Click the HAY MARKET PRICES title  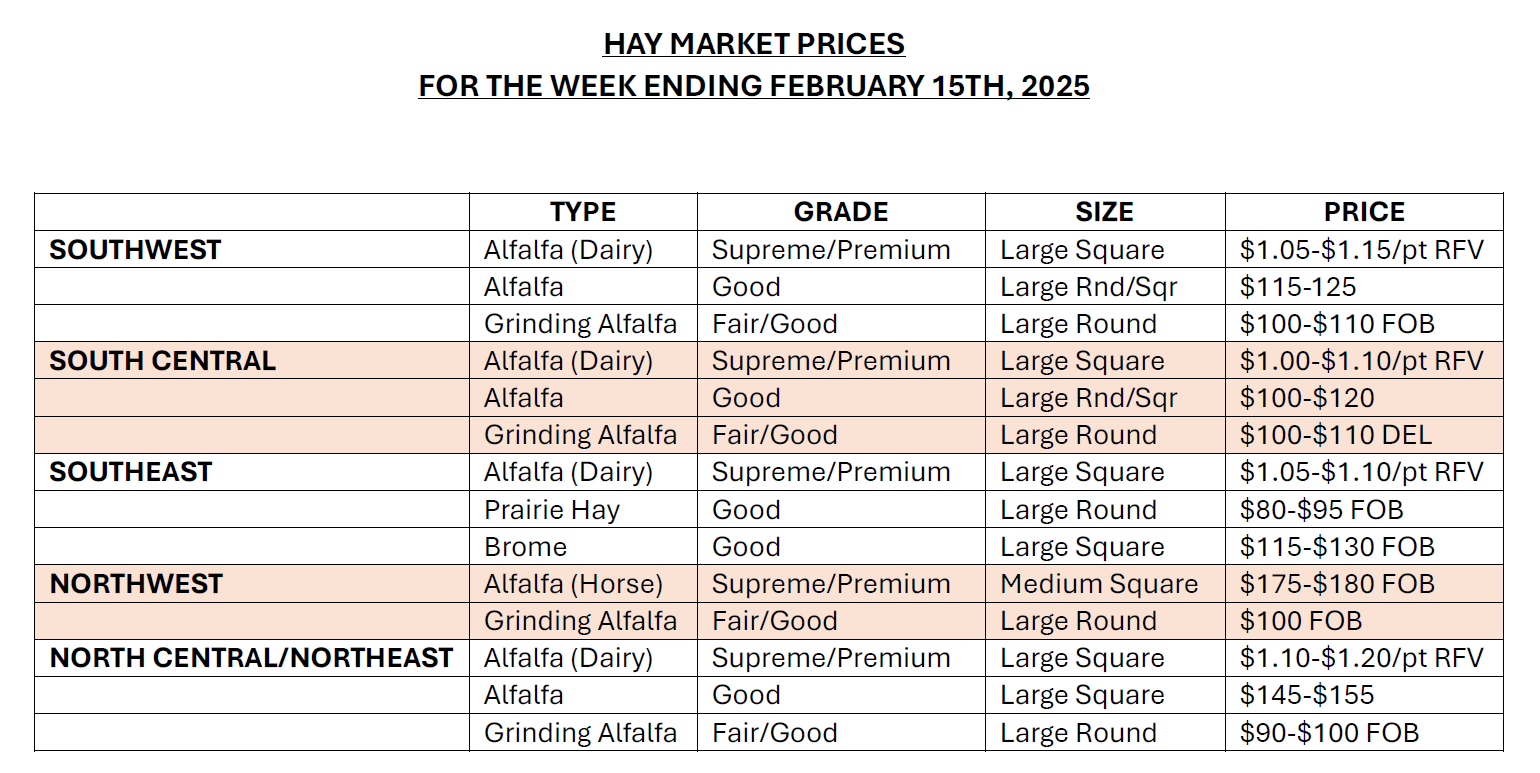pos(754,44)
